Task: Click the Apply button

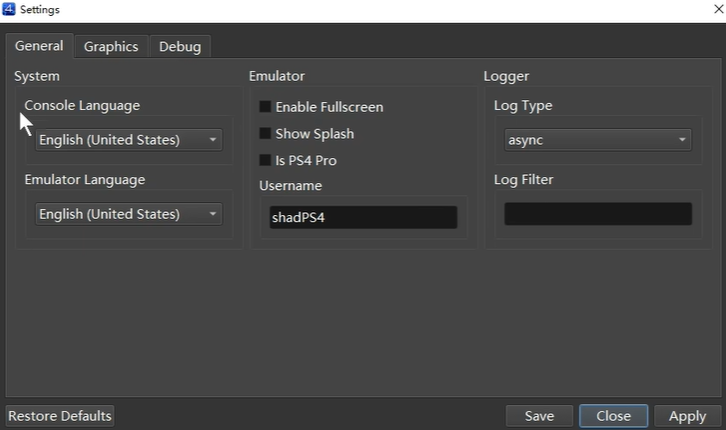Action: tap(688, 416)
